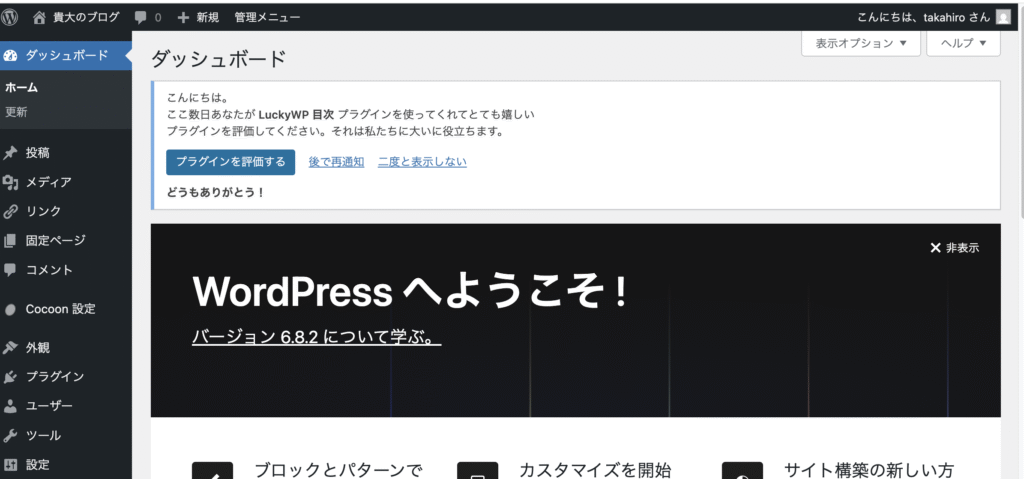Screen dimensions: 1024x479
Task: Click the サイト構築の新しい方 card icon
Action: click(743, 471)
